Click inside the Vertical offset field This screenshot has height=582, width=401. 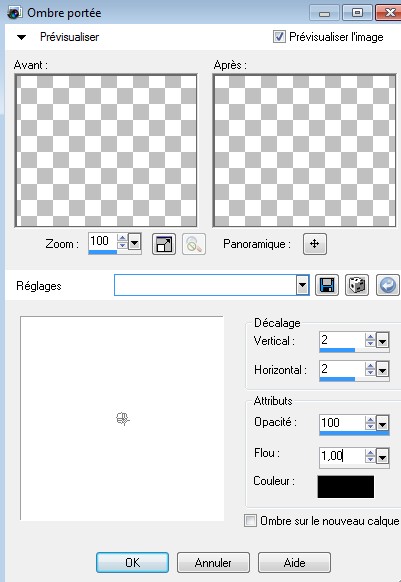pyautogui.click(x=342, y=340)
